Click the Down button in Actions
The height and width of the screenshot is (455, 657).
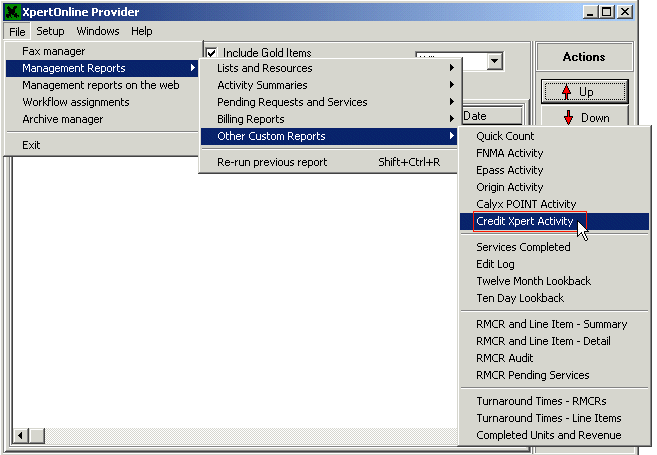point(585,116)
